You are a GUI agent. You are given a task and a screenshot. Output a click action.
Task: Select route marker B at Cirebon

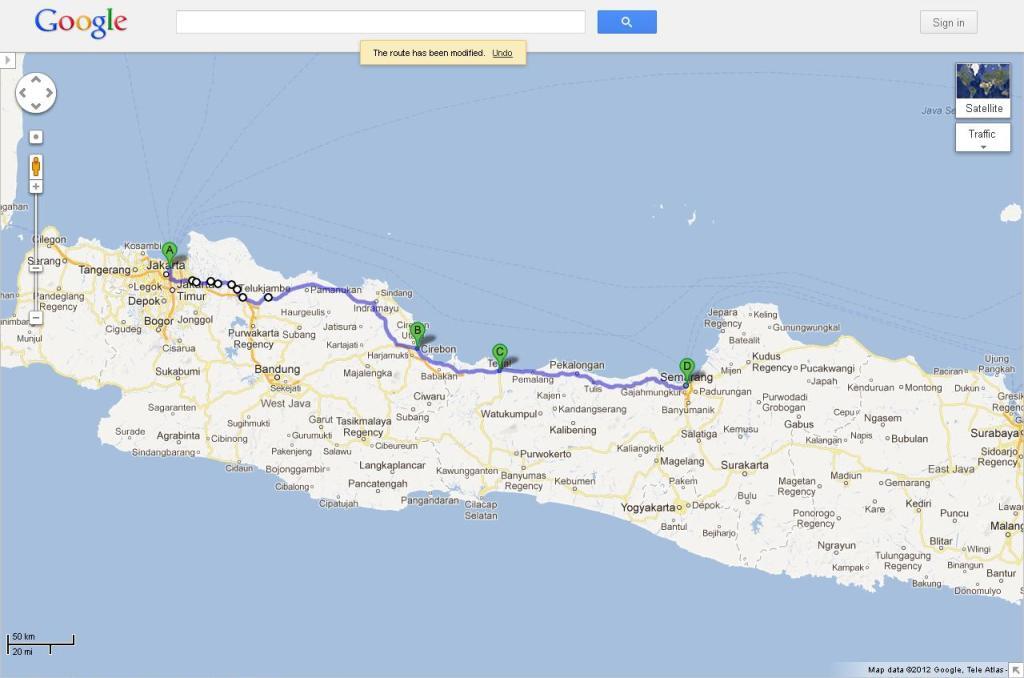417,333
